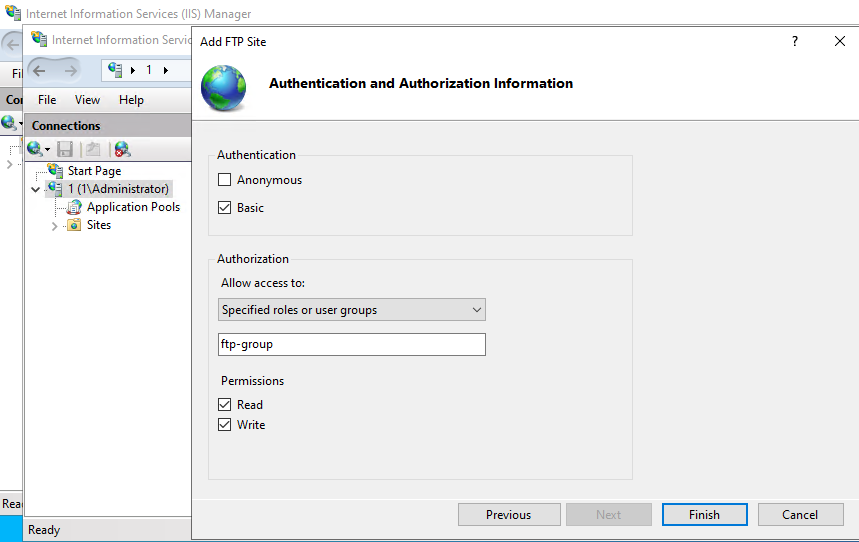
Task: Click the inner IIS Manager window title icon
Action: click(x=39, y=39)
